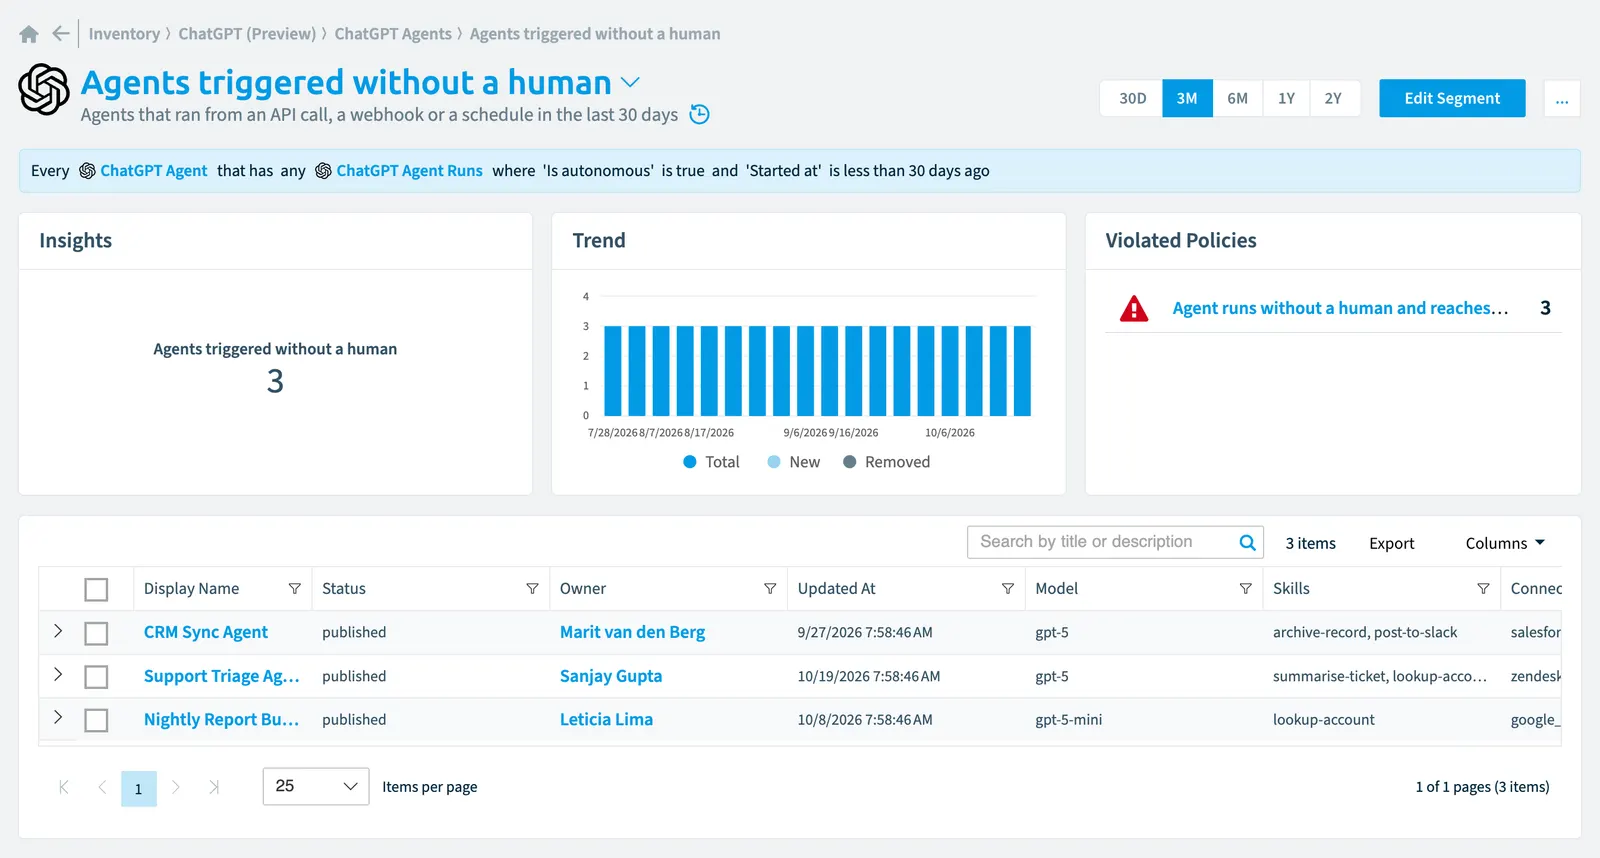
Task: Open the Owner column filter icon
Action: click(x=770, y=589)
